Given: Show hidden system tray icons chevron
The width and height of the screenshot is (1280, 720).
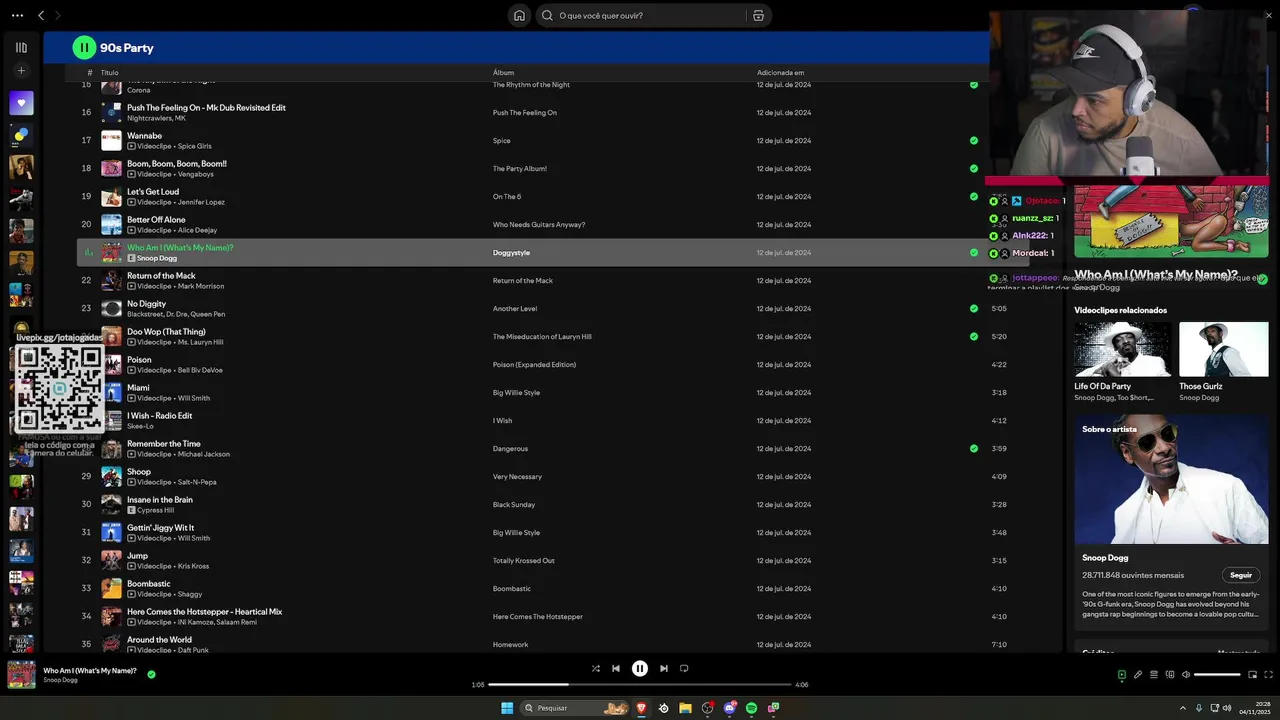Looking at the screenshot, I should (x=1183, y=708).
